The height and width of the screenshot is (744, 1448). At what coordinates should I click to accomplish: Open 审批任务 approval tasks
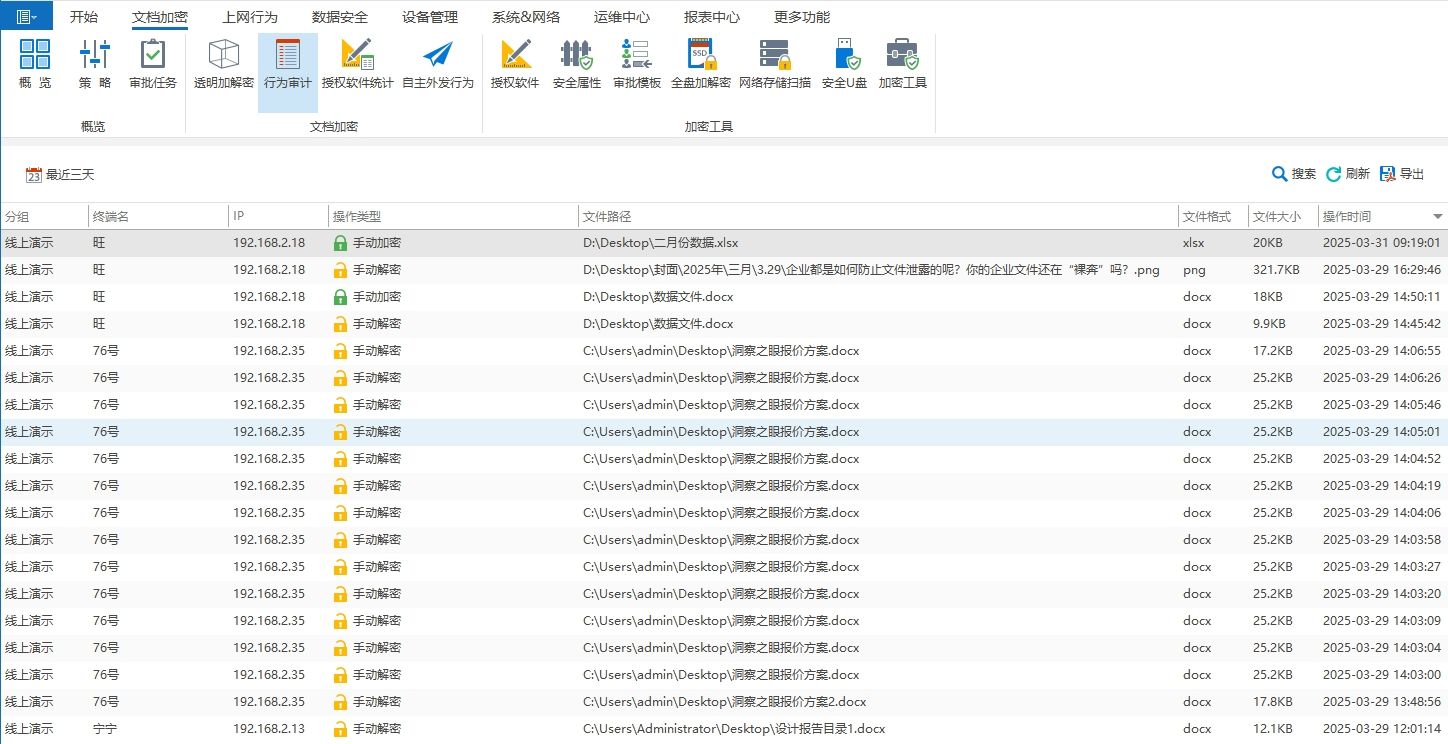152,62
